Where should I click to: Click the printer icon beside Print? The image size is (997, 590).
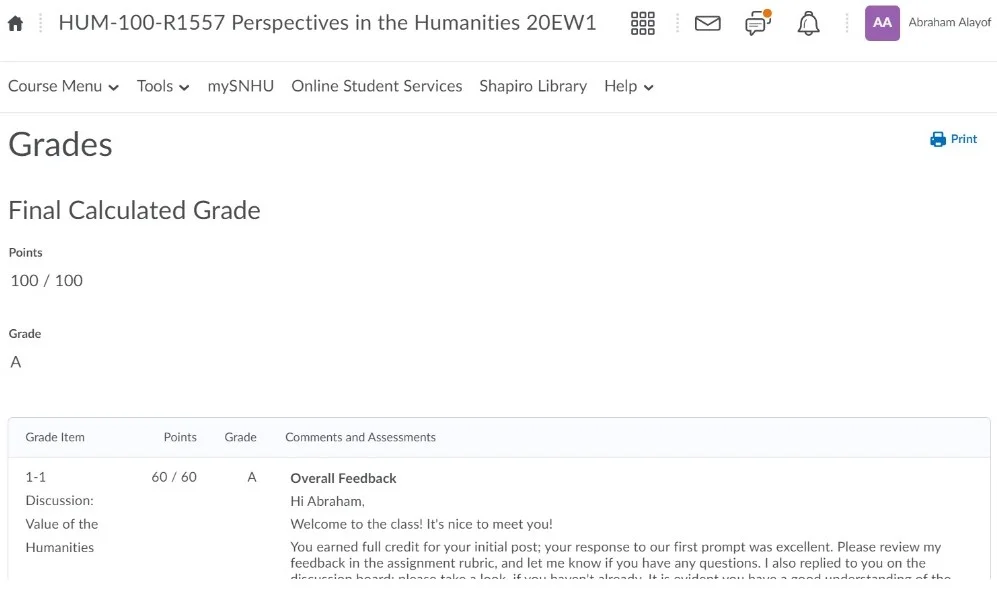click(938, 139)
